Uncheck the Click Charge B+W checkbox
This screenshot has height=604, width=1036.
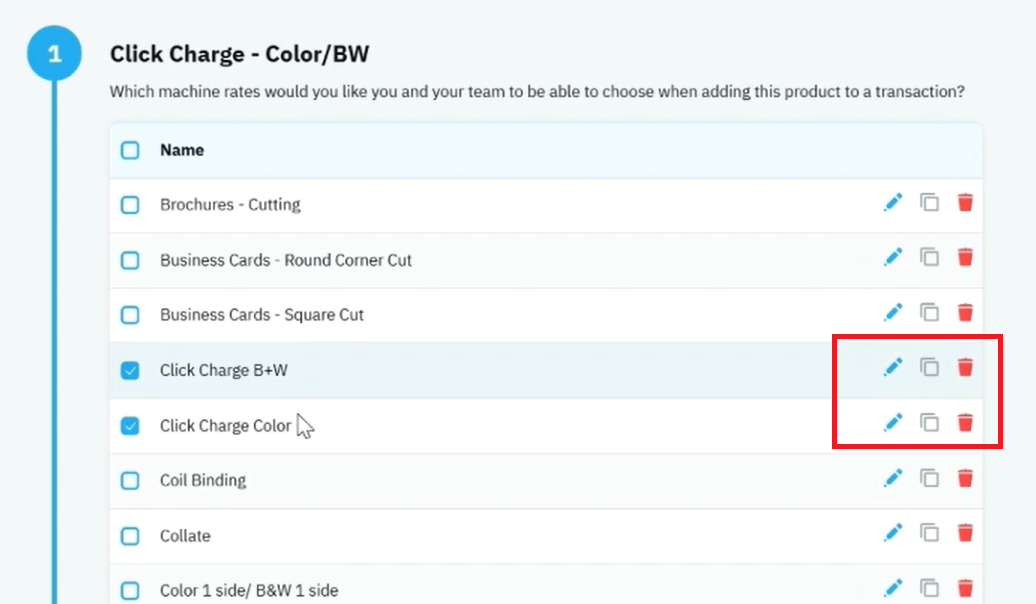130,370
